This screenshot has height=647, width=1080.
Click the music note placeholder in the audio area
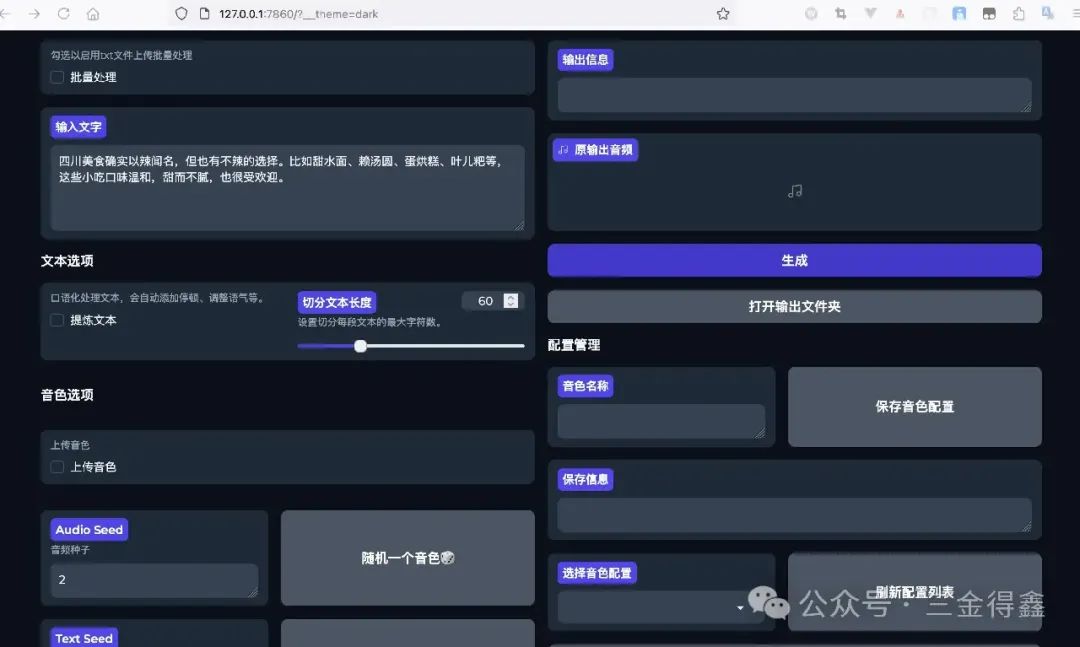click(794, 190)
